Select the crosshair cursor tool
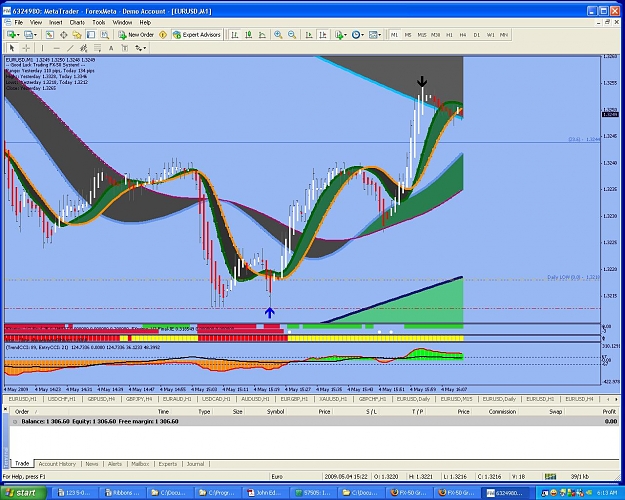This screenshot has height=500, width=625. (x=26, y=48)
